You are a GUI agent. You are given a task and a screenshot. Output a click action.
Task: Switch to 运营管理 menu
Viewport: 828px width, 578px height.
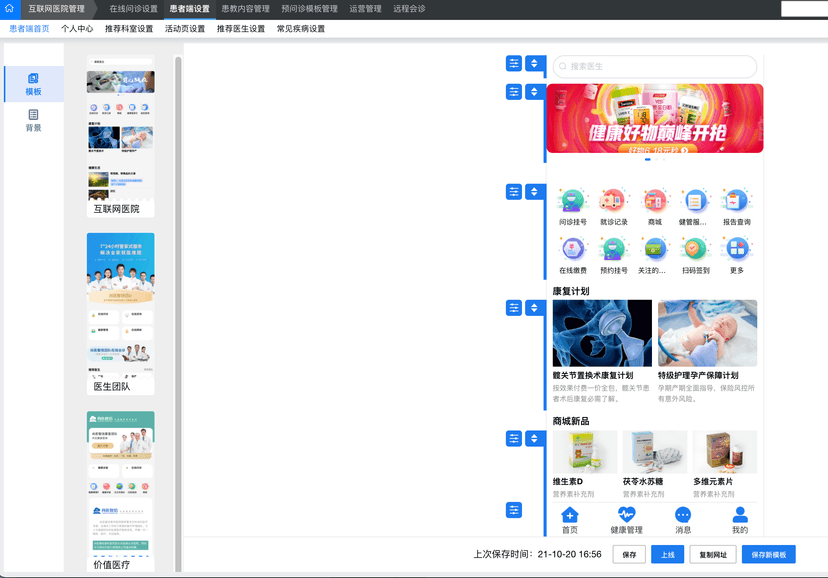(x=365, y=9)
